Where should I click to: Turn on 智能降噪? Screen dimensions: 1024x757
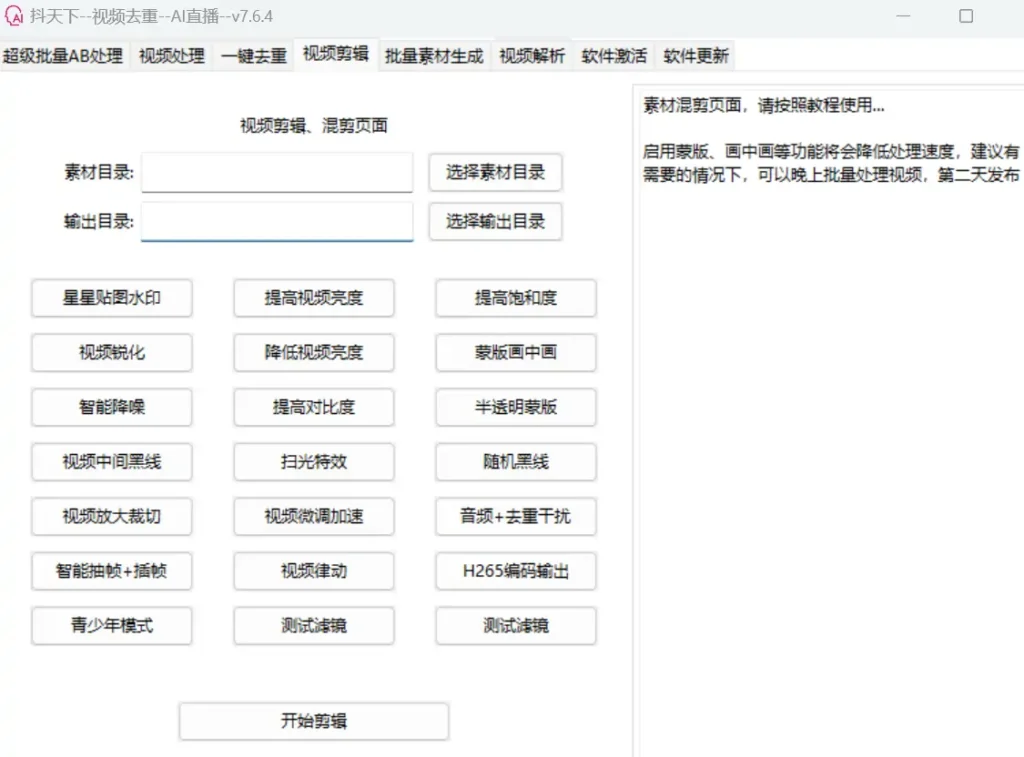(x=112, y=407)
